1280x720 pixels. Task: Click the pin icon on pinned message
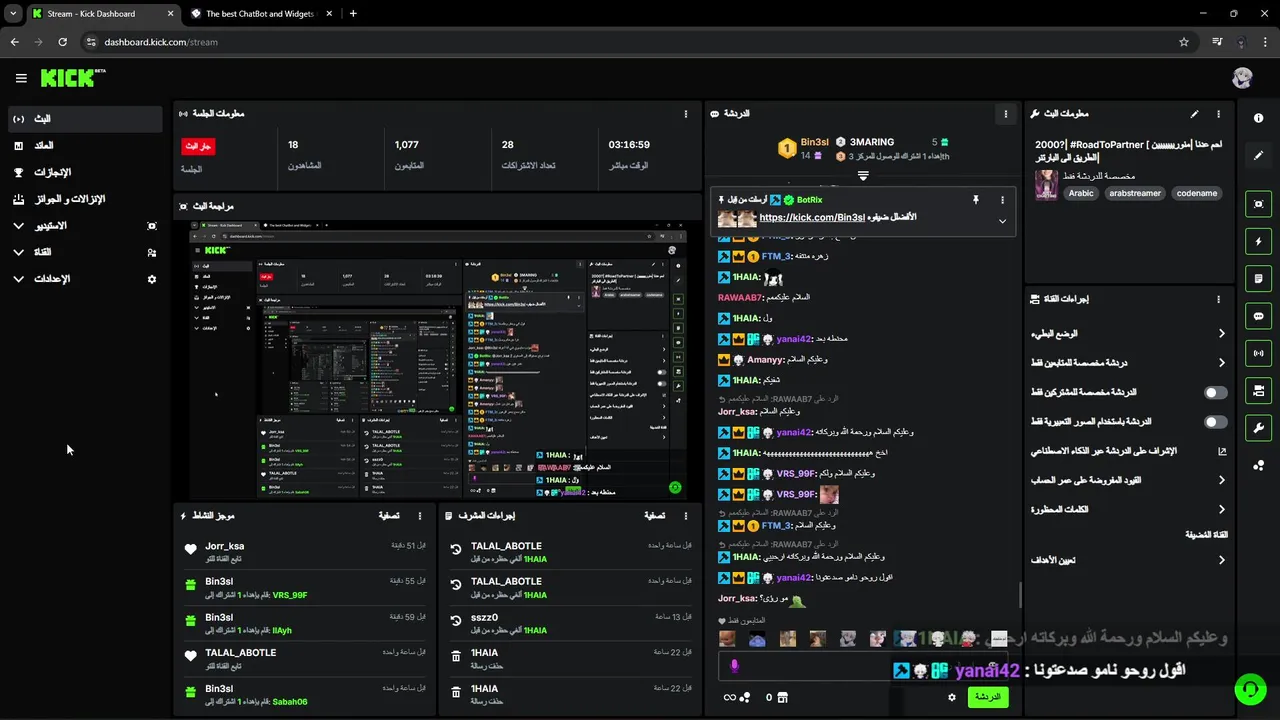[x=976, y=200]
